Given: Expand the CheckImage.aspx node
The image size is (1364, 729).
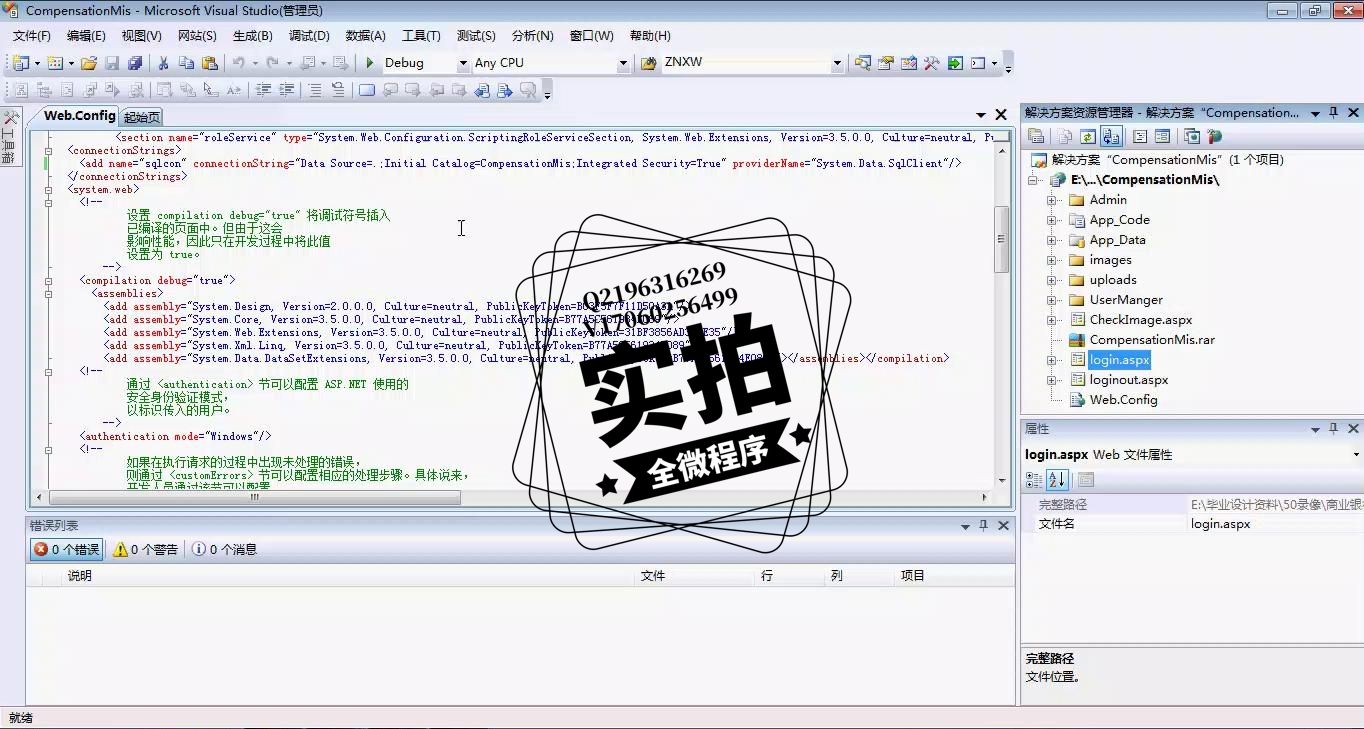Looking at the screenshot, I should click(1052, 320).
